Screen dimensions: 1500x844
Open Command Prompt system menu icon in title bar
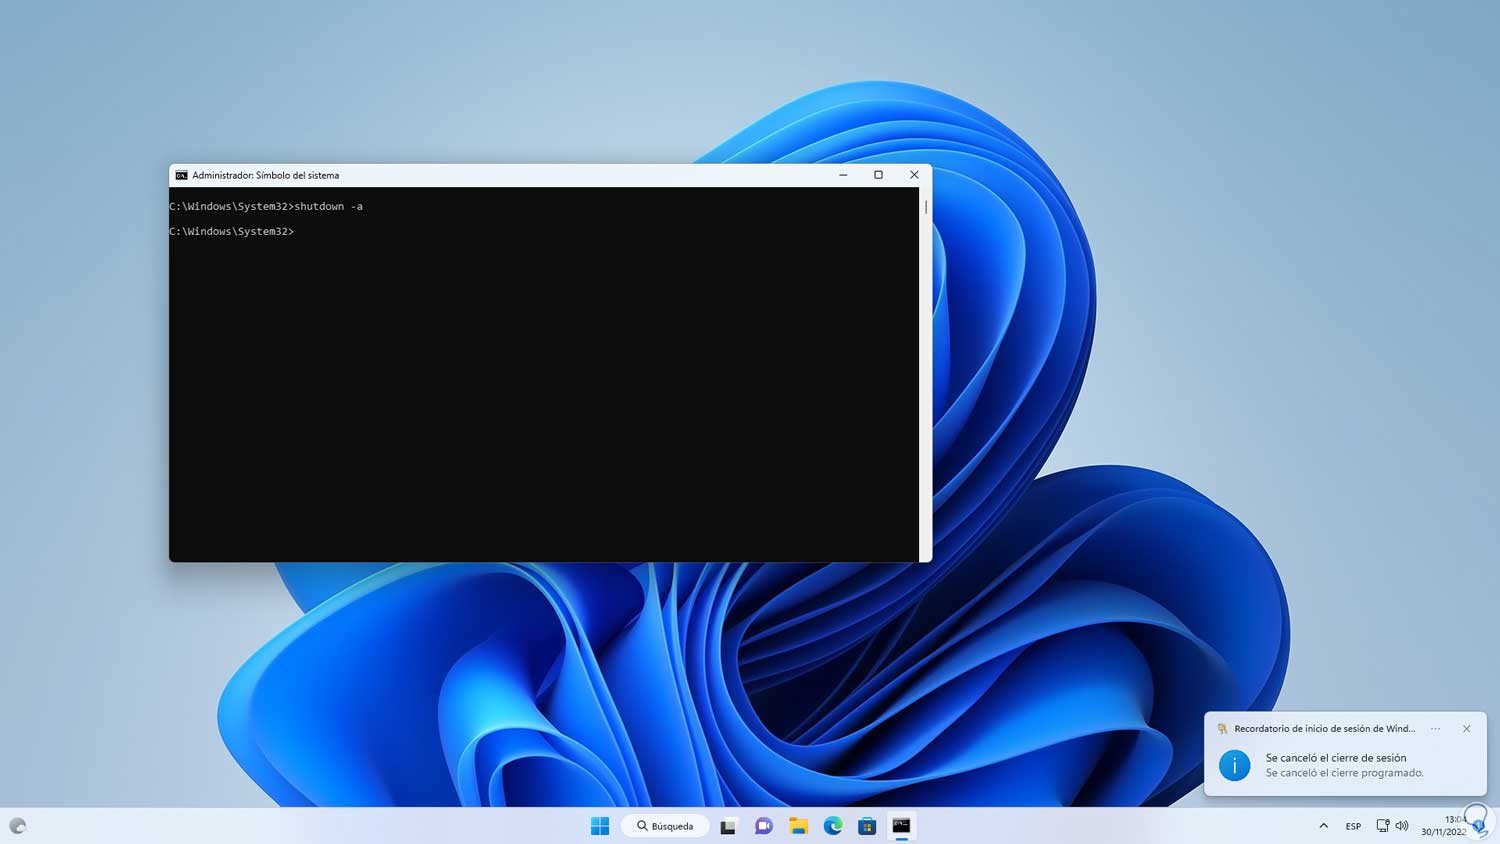181,175
